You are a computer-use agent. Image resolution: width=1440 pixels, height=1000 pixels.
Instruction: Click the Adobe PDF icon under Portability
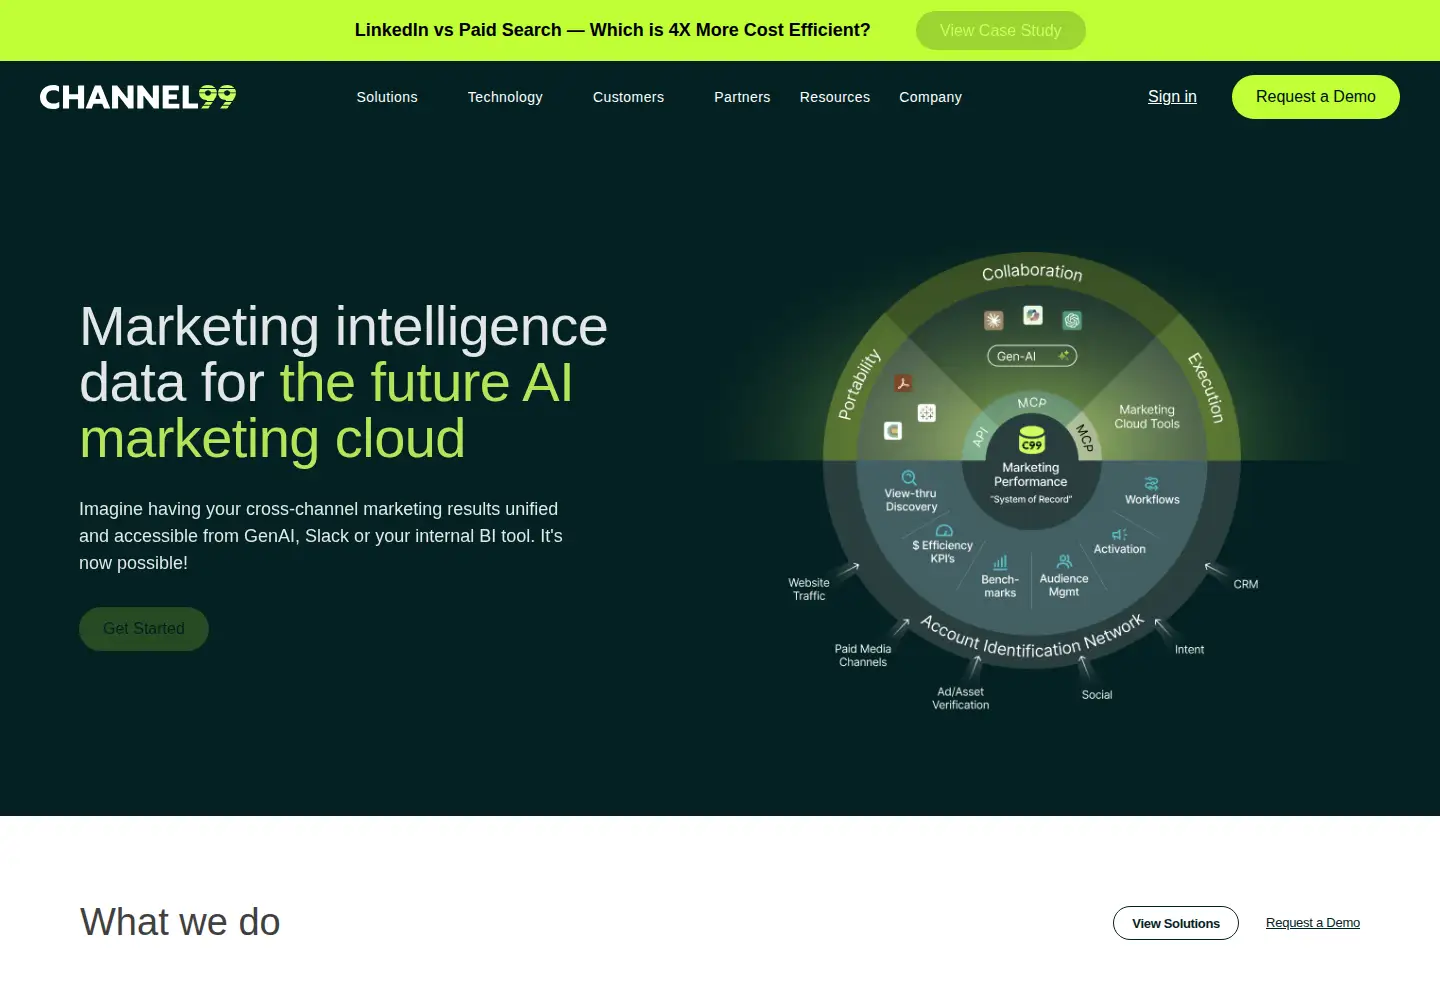pos(903,383)
